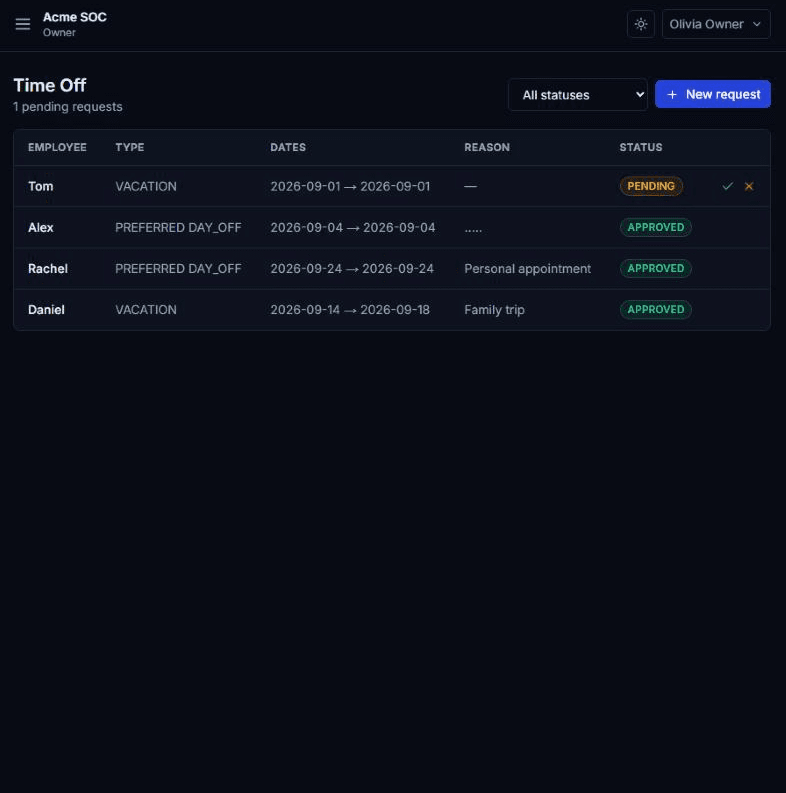Select Rachel's APPROVED status badge

click(x=656, y=268)
